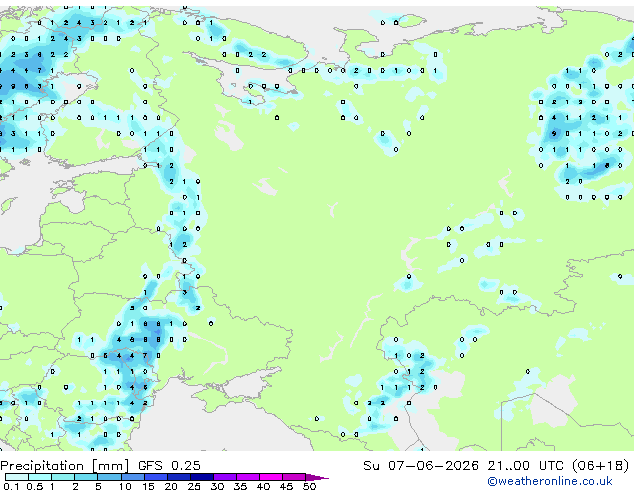Viewport: 634px width, 490px height.
Task: Click the '30' legend scale label
Action: point(217,486)
